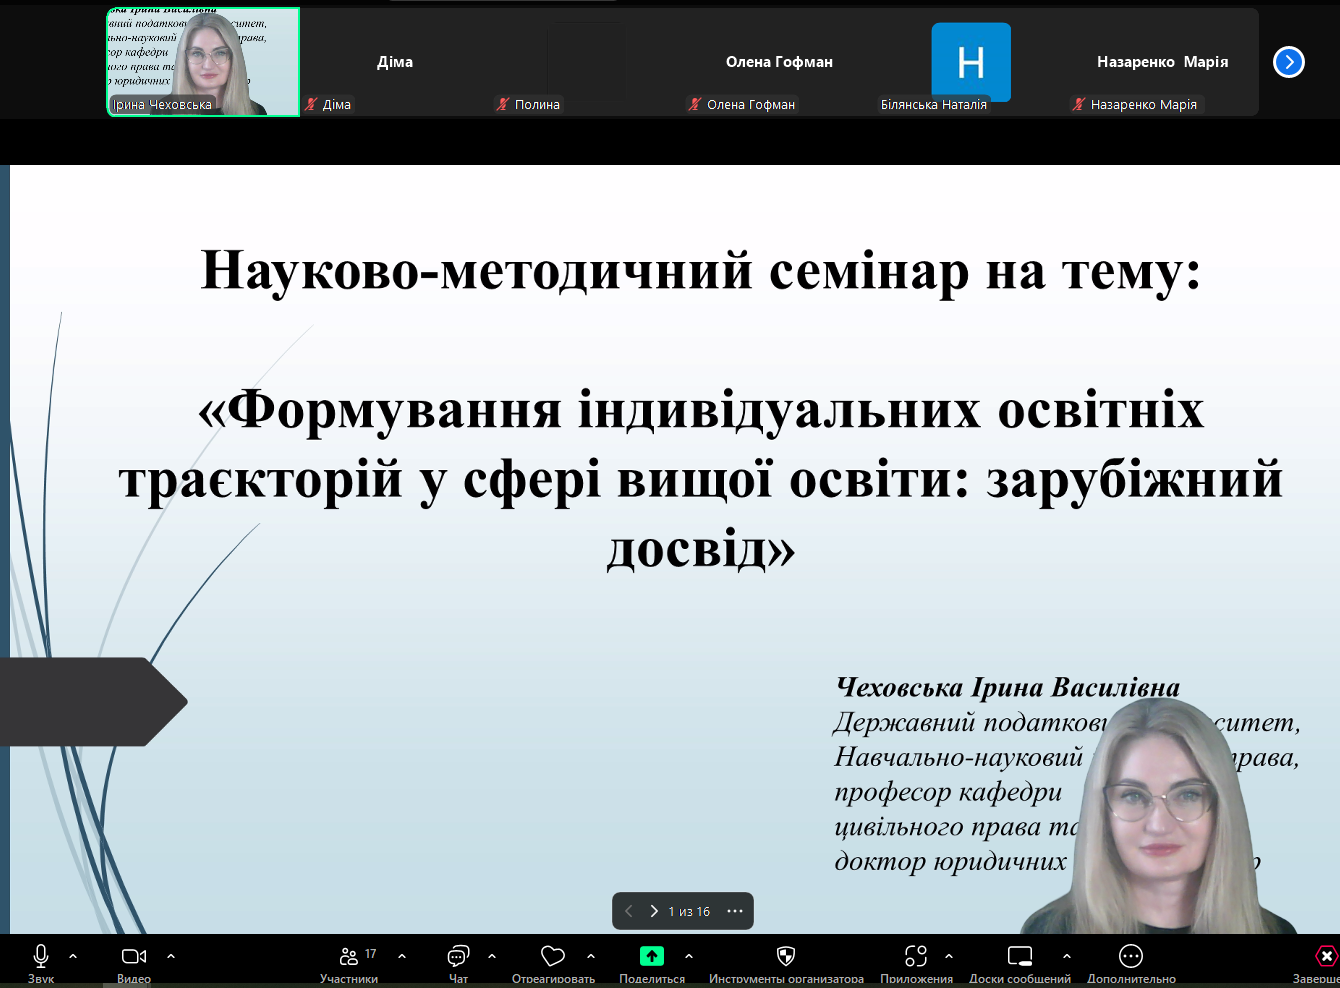Expand share options arrow next to Поделиться
The height and width of the screenshot is (988, 1340).
click(x=689, y=956)
